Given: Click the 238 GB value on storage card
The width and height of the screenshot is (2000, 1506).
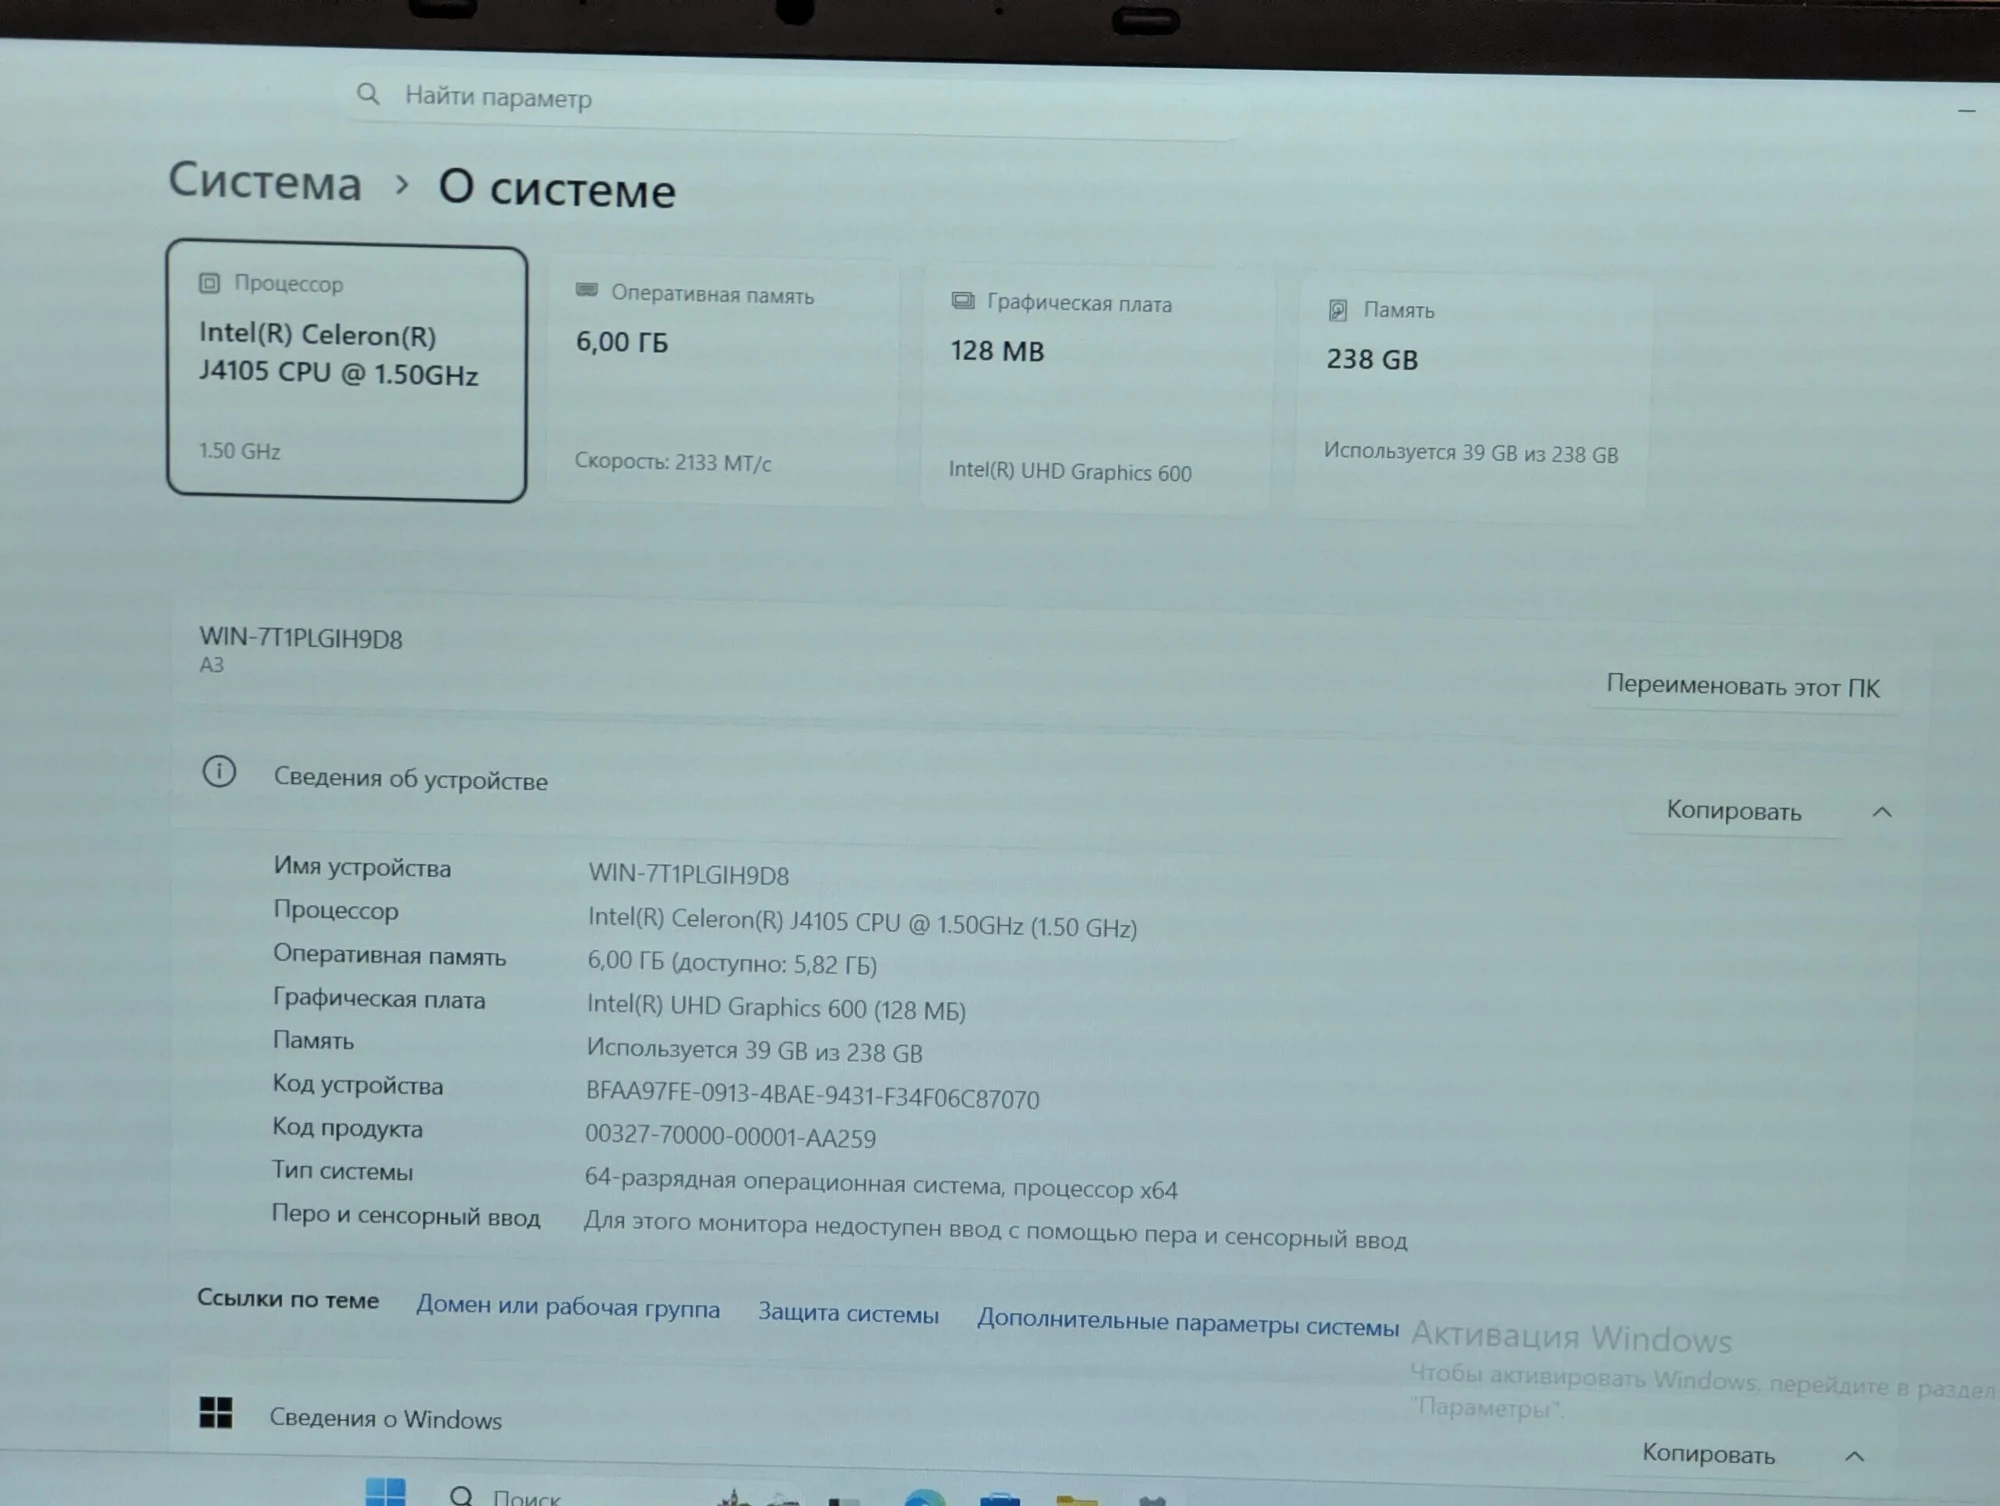Looking at the screenshot, I should 1372,359.
